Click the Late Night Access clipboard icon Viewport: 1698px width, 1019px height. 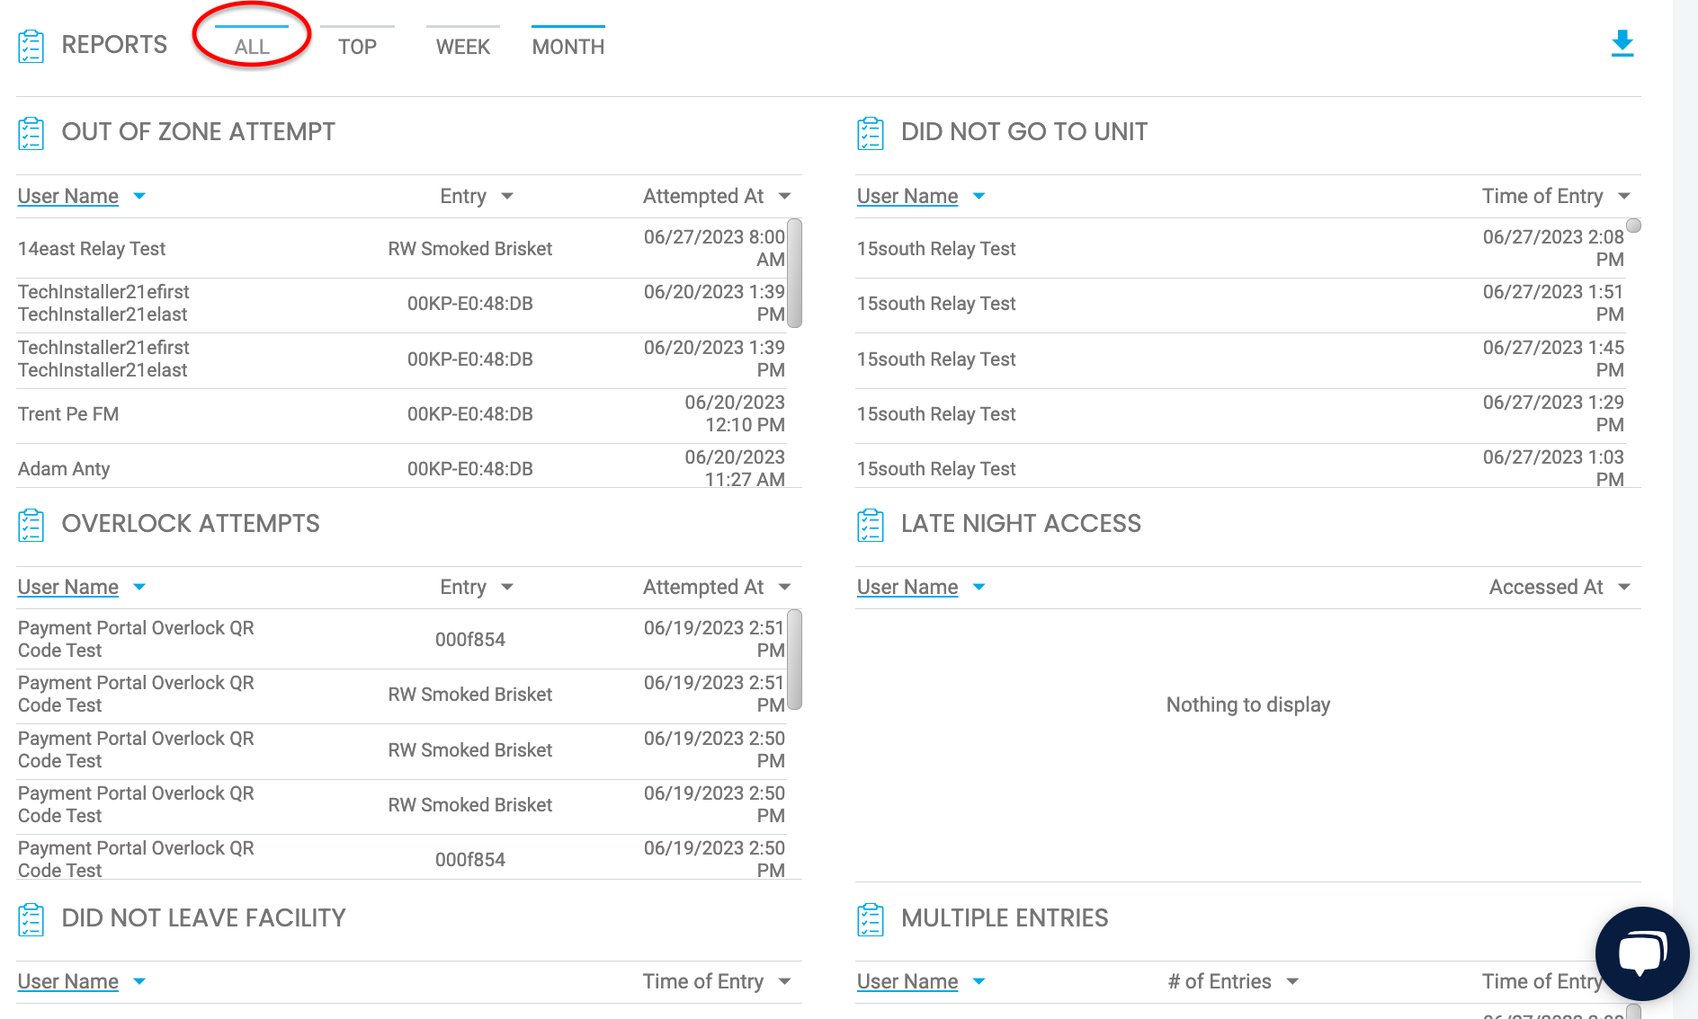pyautogui.click(x=870, y=523)
